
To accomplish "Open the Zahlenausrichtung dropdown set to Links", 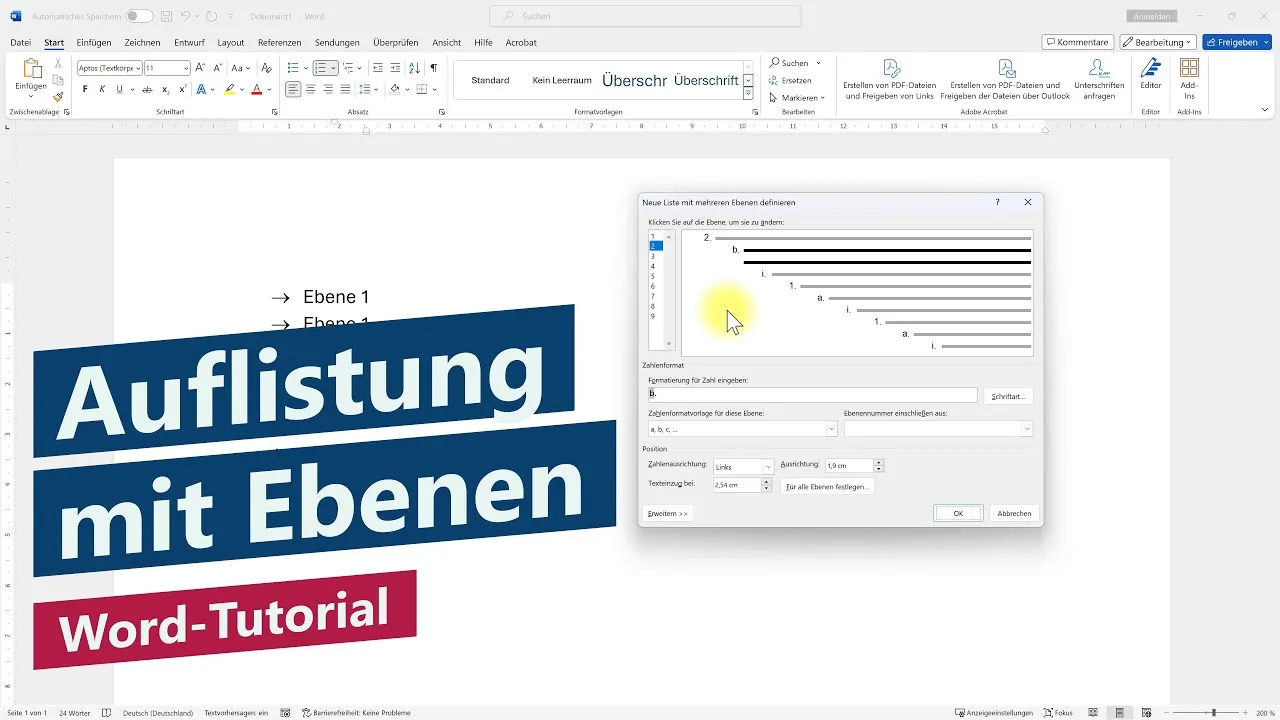I will 742,465.
